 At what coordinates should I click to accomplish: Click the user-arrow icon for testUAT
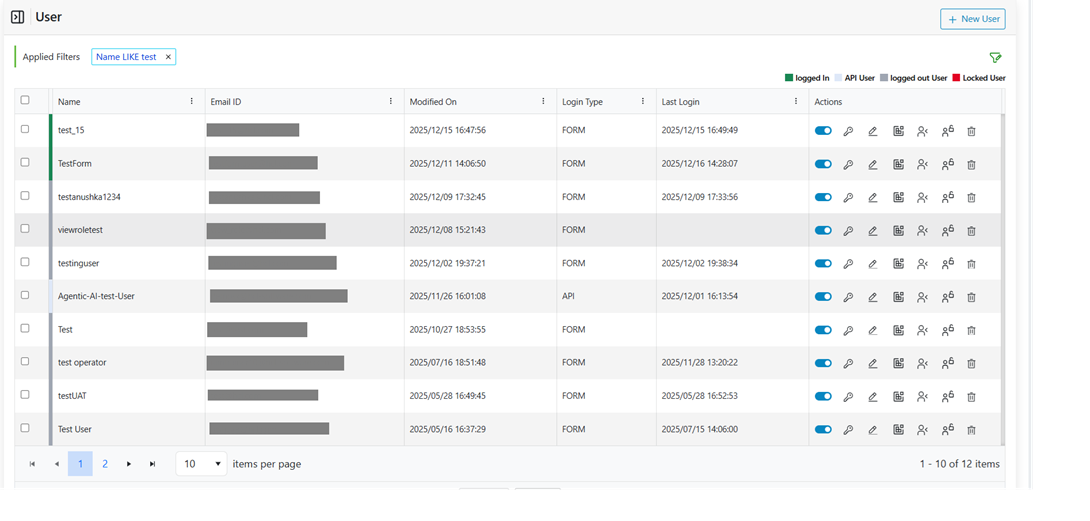click(922, 396)
